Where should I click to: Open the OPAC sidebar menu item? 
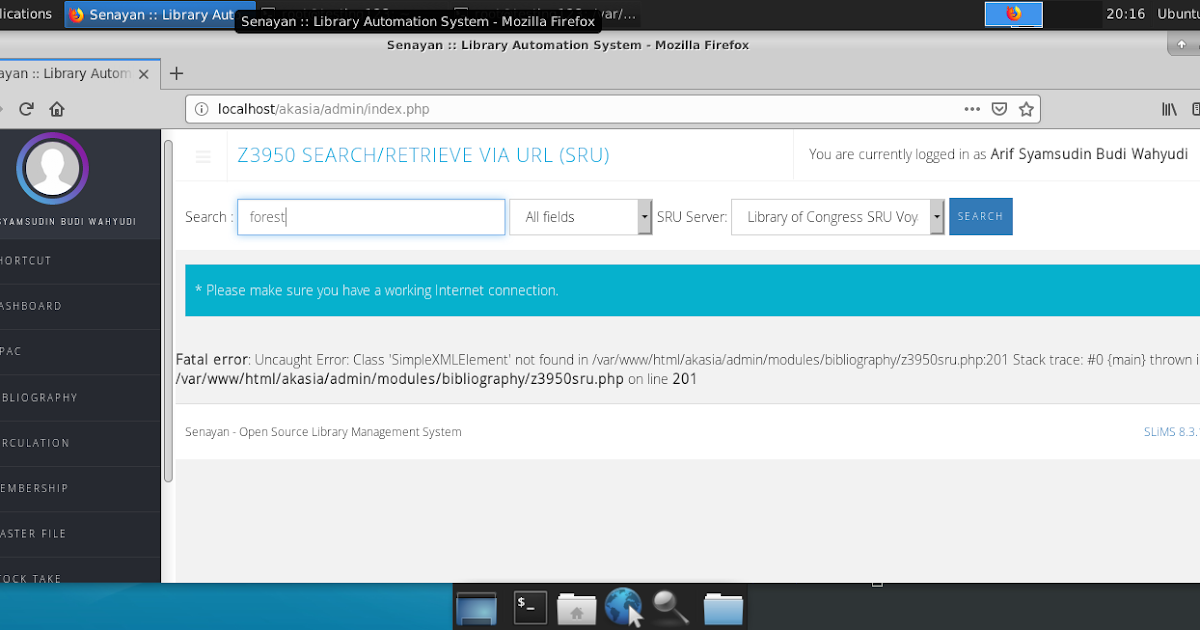click(x=80, y=352)
